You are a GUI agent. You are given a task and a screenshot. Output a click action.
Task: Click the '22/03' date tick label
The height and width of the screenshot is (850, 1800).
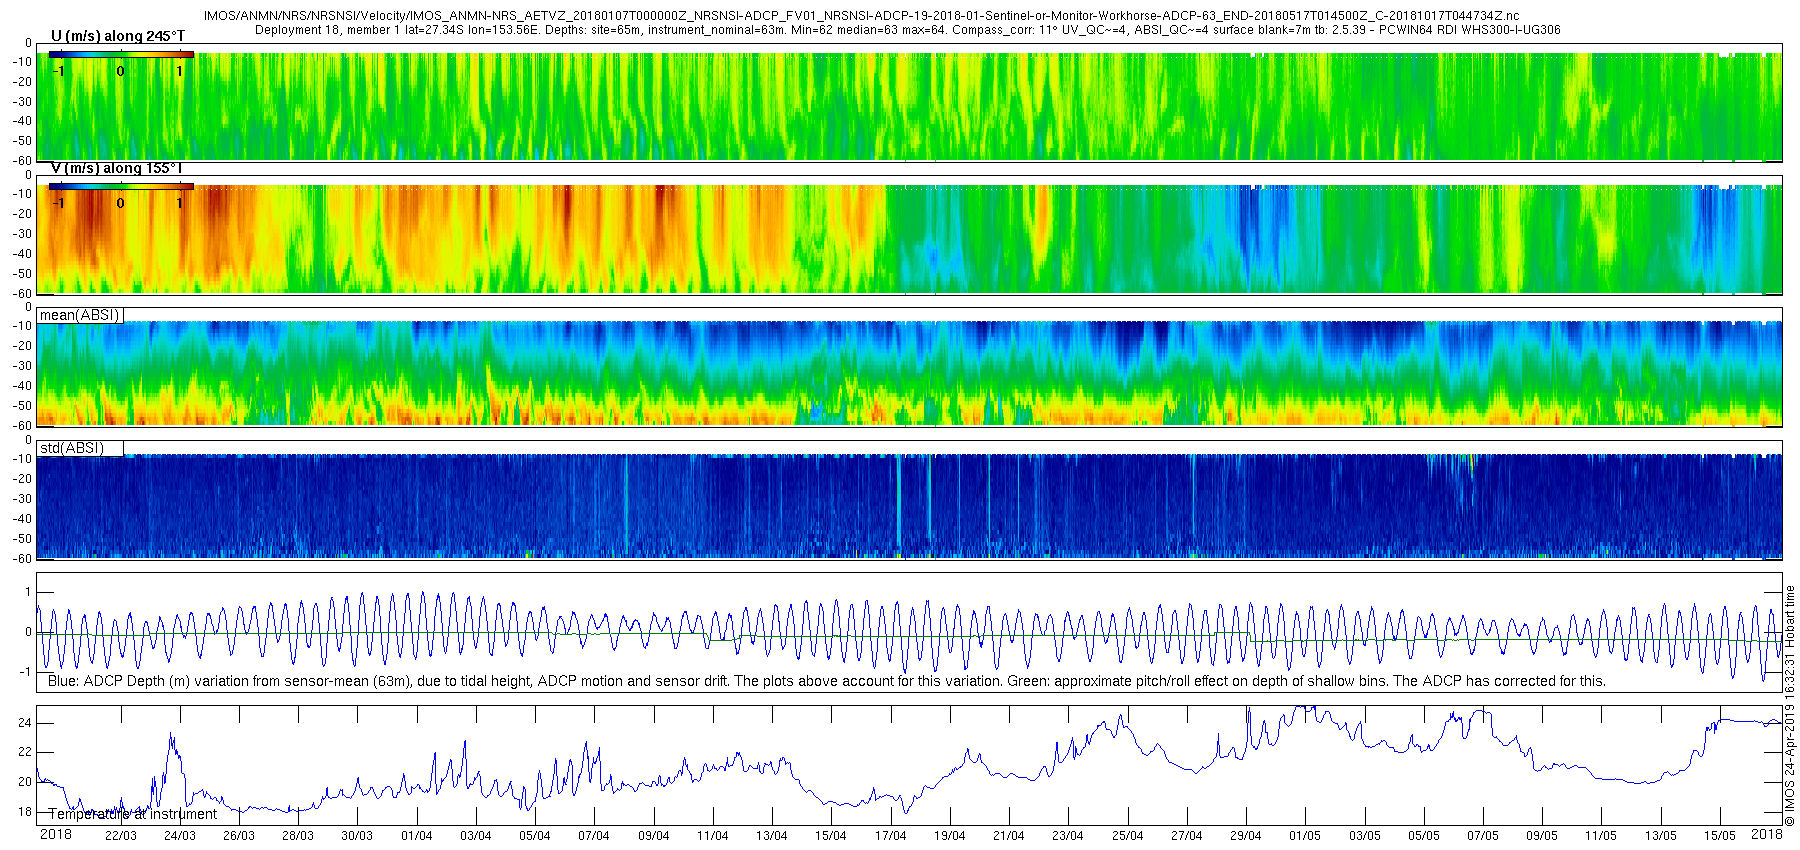[x=121, y=836]
